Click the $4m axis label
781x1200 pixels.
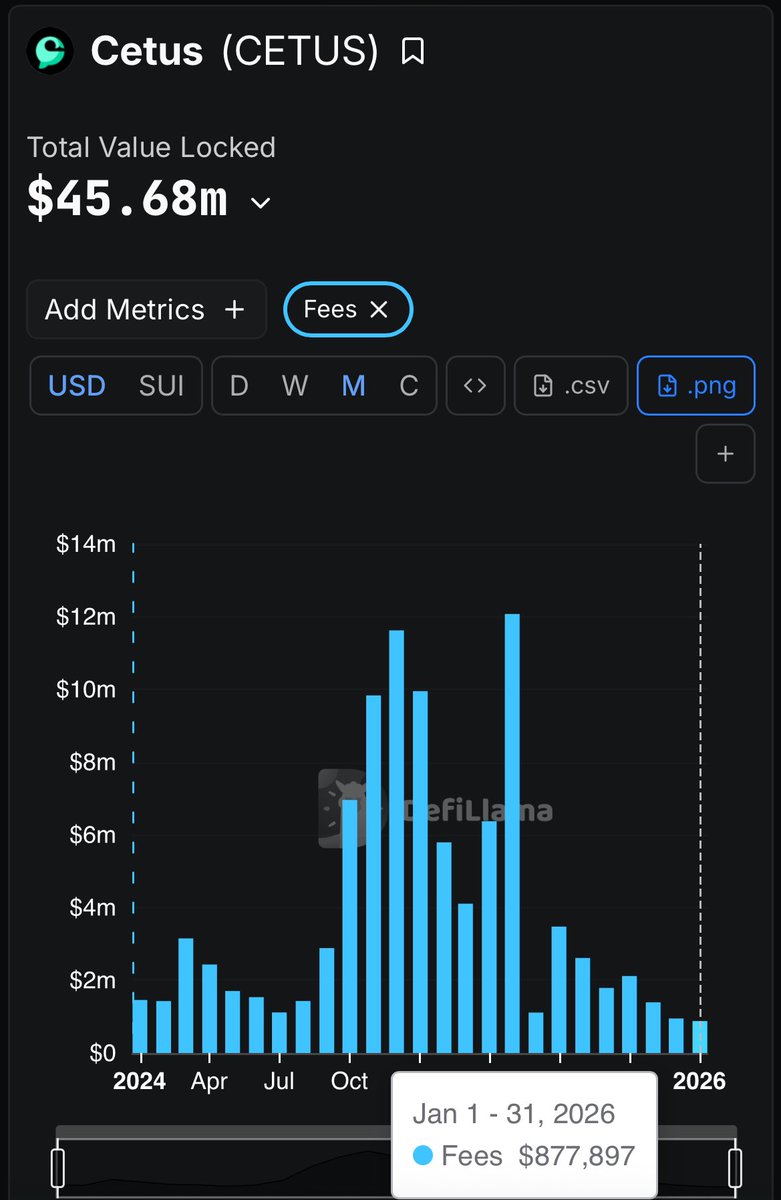pos(92,908)
